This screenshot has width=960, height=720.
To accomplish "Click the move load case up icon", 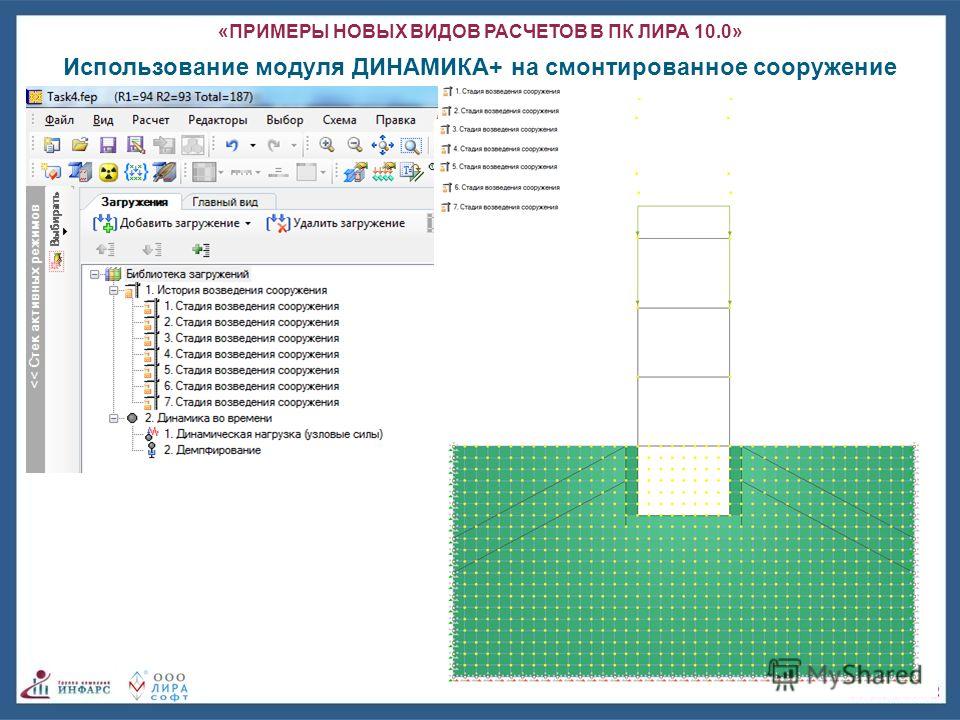I will [x=105, y=250].
